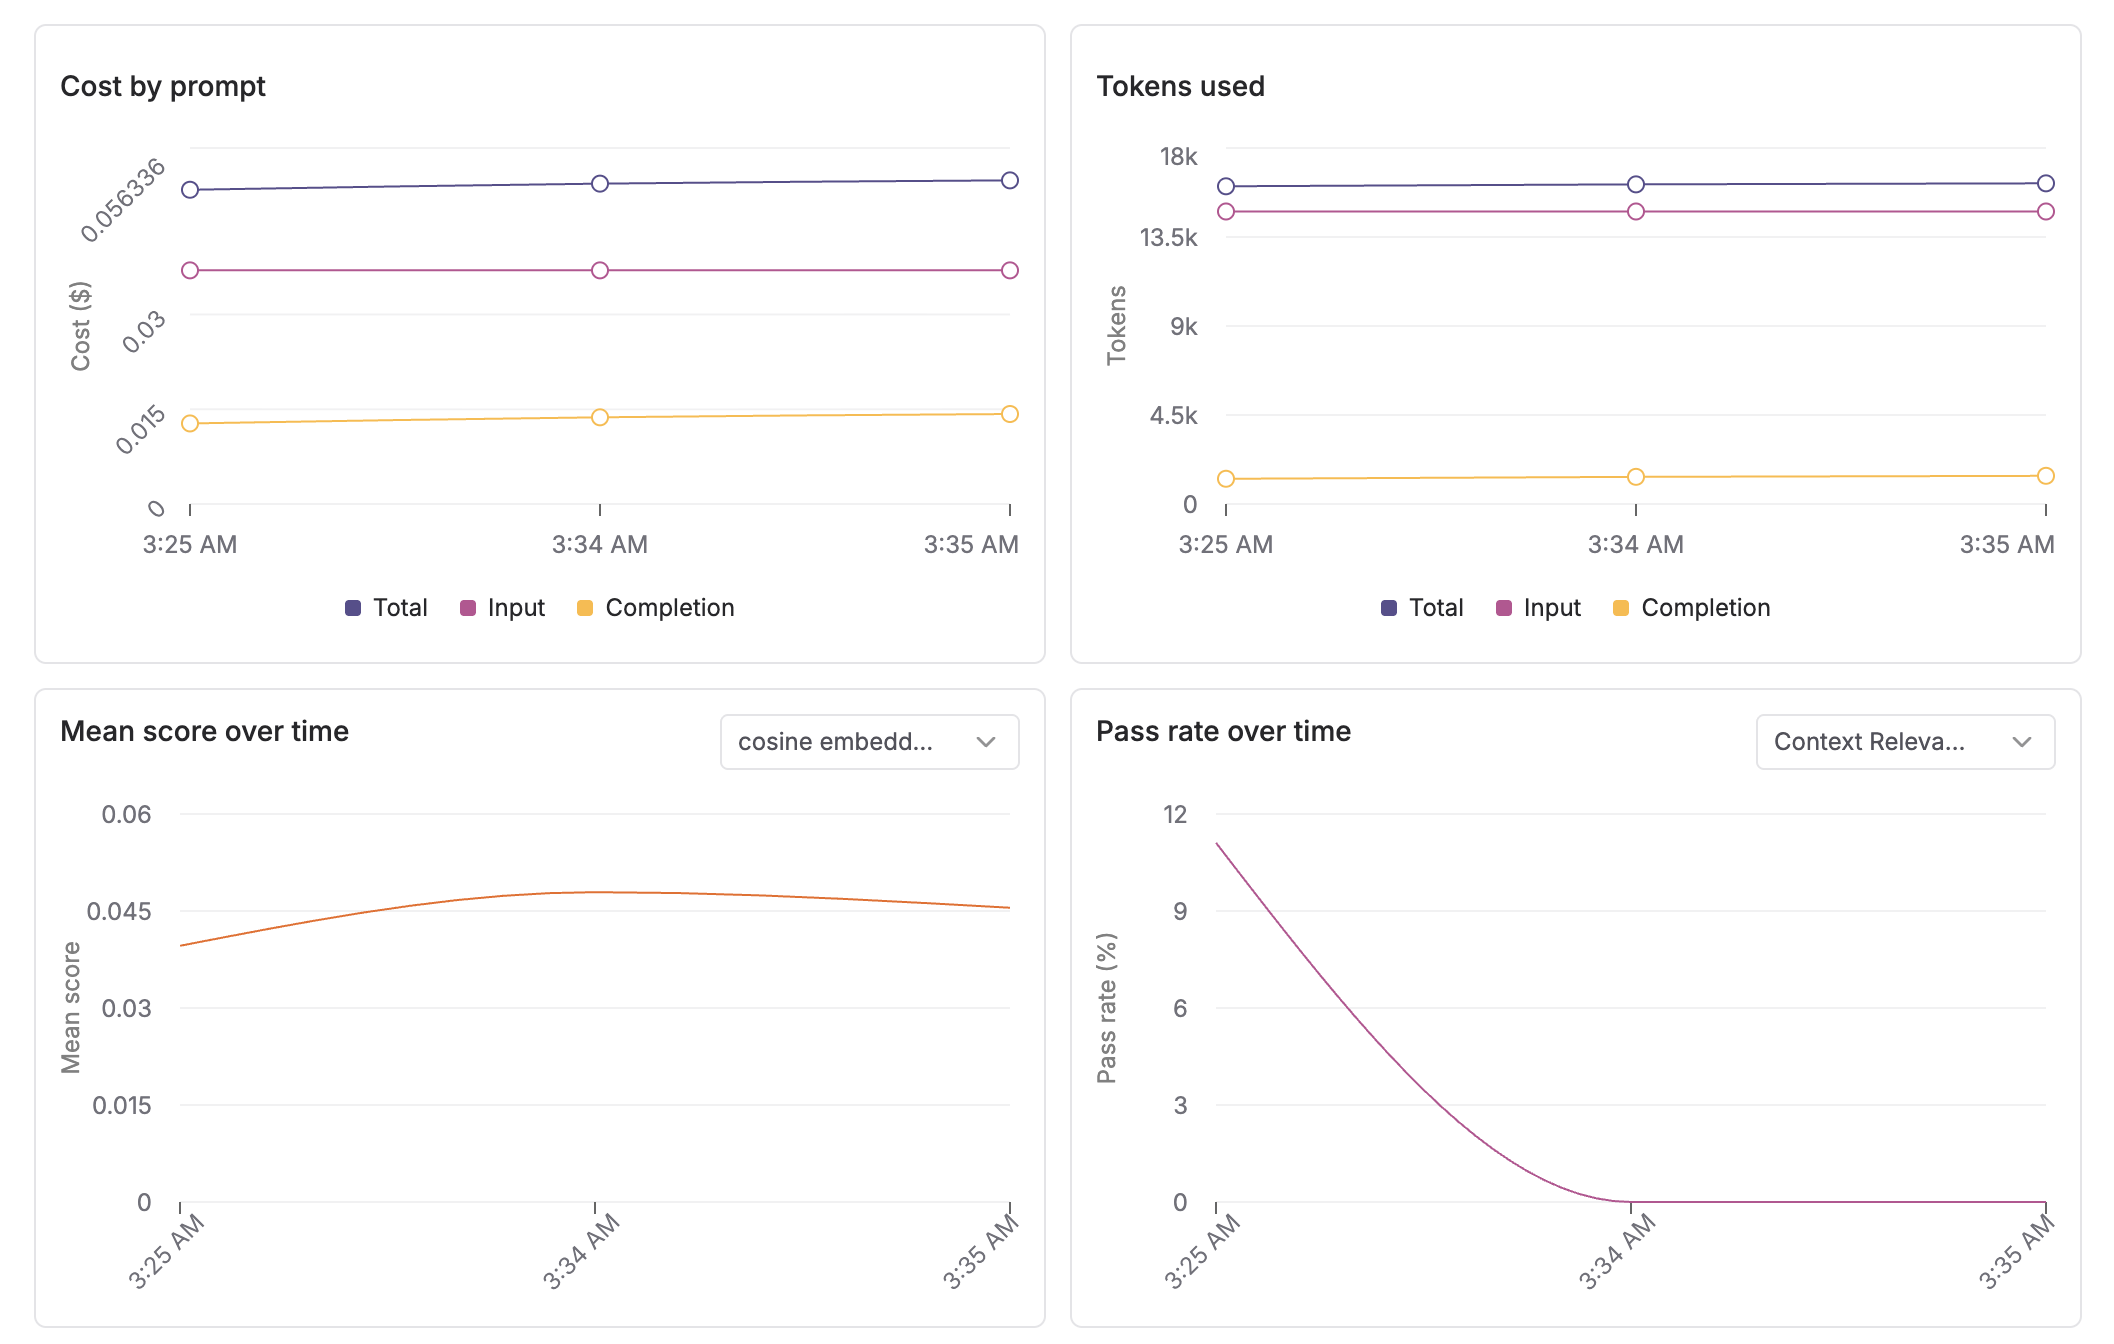This screenshot has width=2114, height=1344.
Task: Open the Context Relevance metric dropdown
Action: [1905, 742]
